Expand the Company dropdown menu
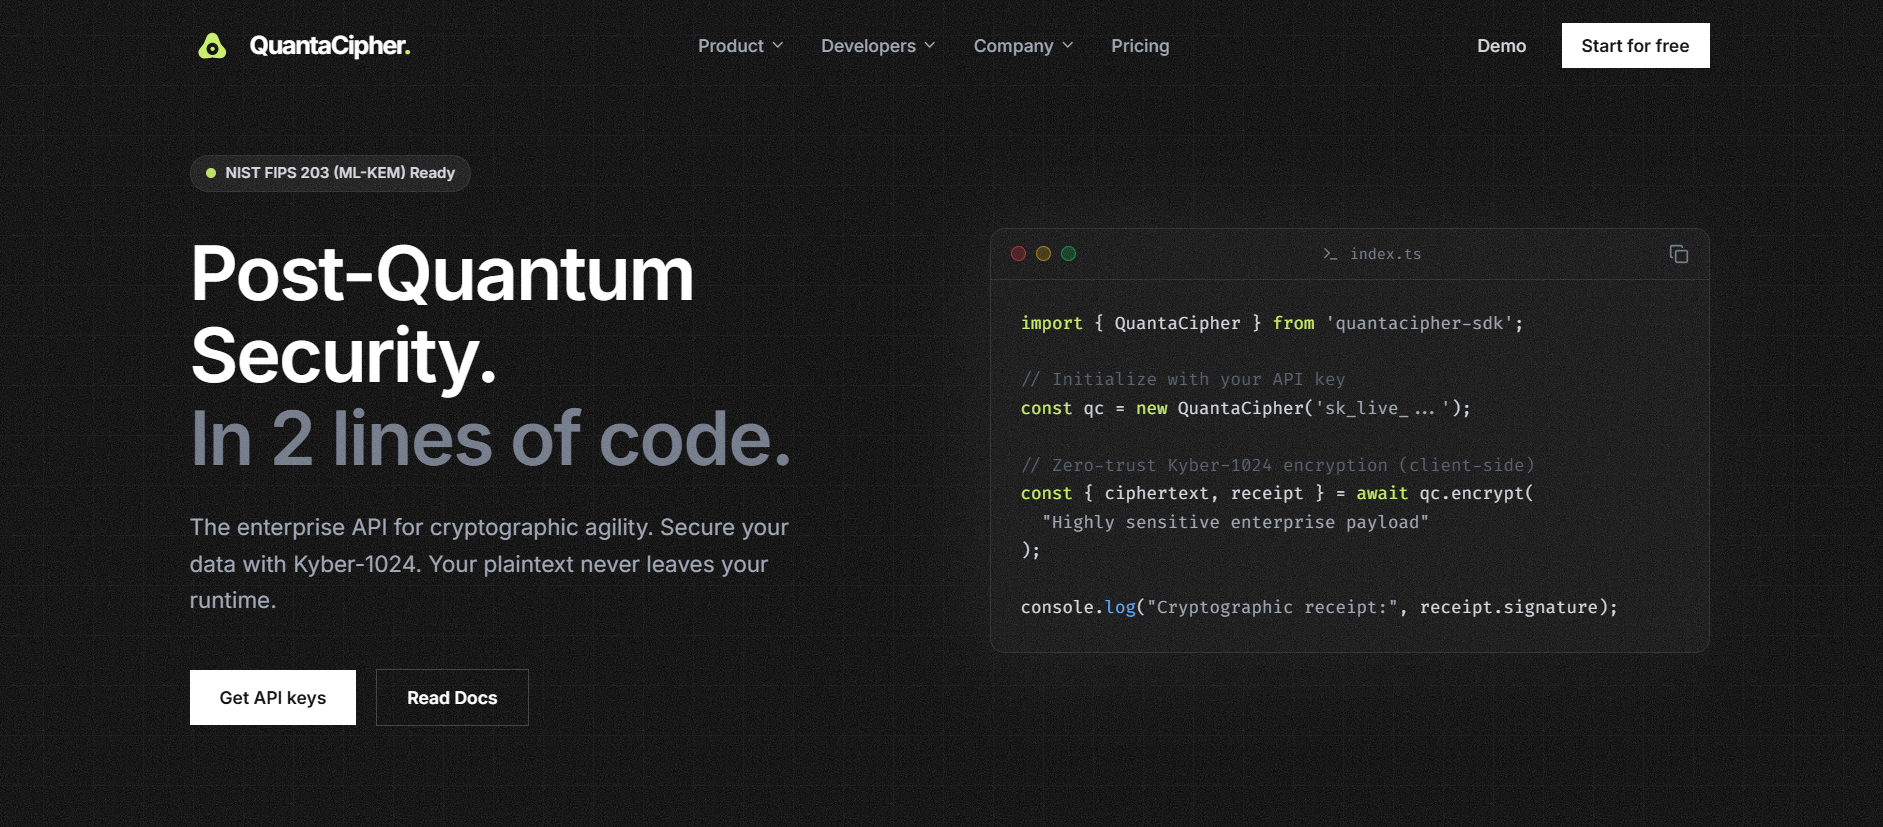This screenshot has width=1883, height=827. [x=1023, y=46]
